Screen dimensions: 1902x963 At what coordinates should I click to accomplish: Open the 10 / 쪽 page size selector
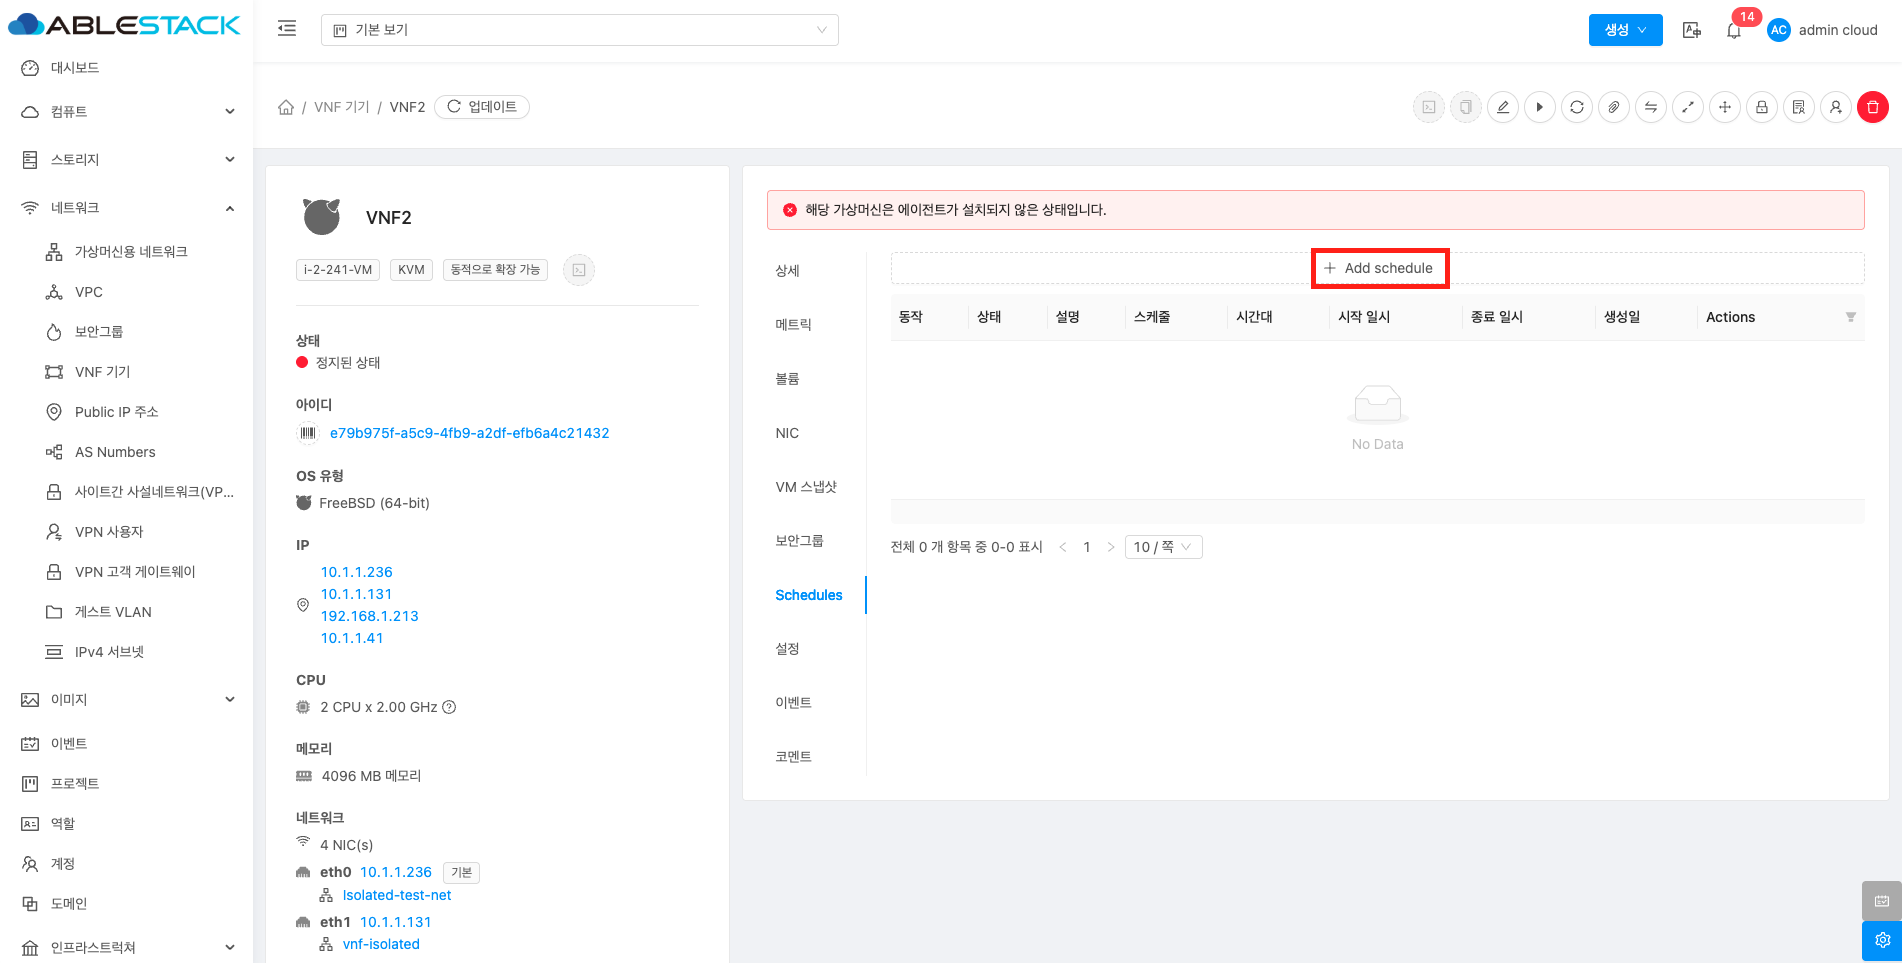1163,547
